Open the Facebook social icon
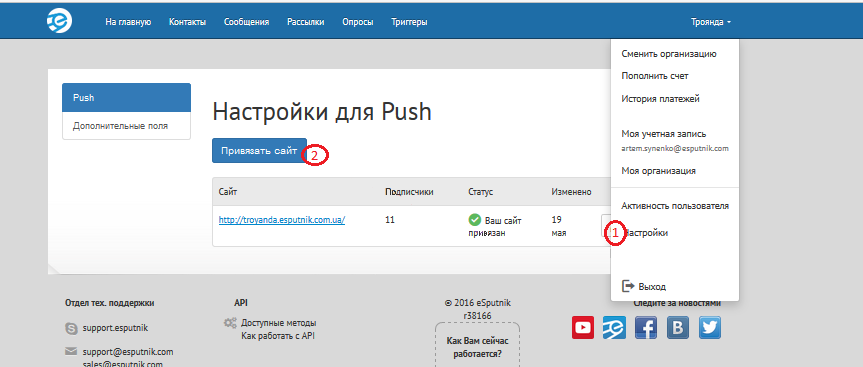This screenshot has width=863, height=367. click(646, 328)
